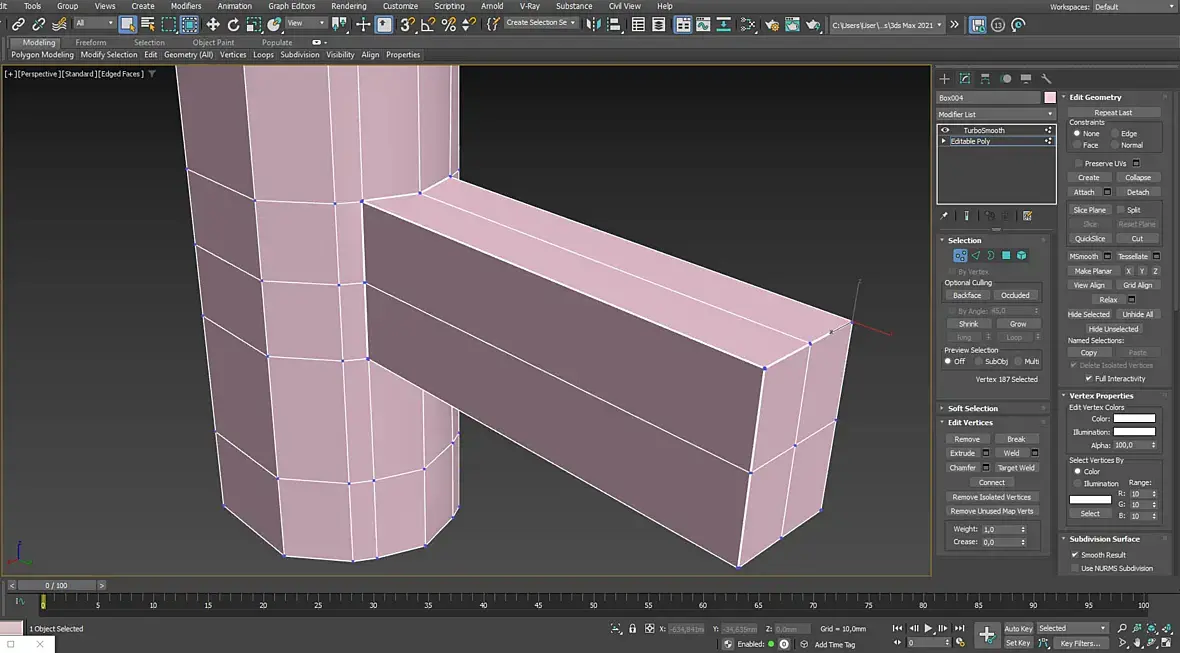Open the Rendering menu

(x=348, y=6)
